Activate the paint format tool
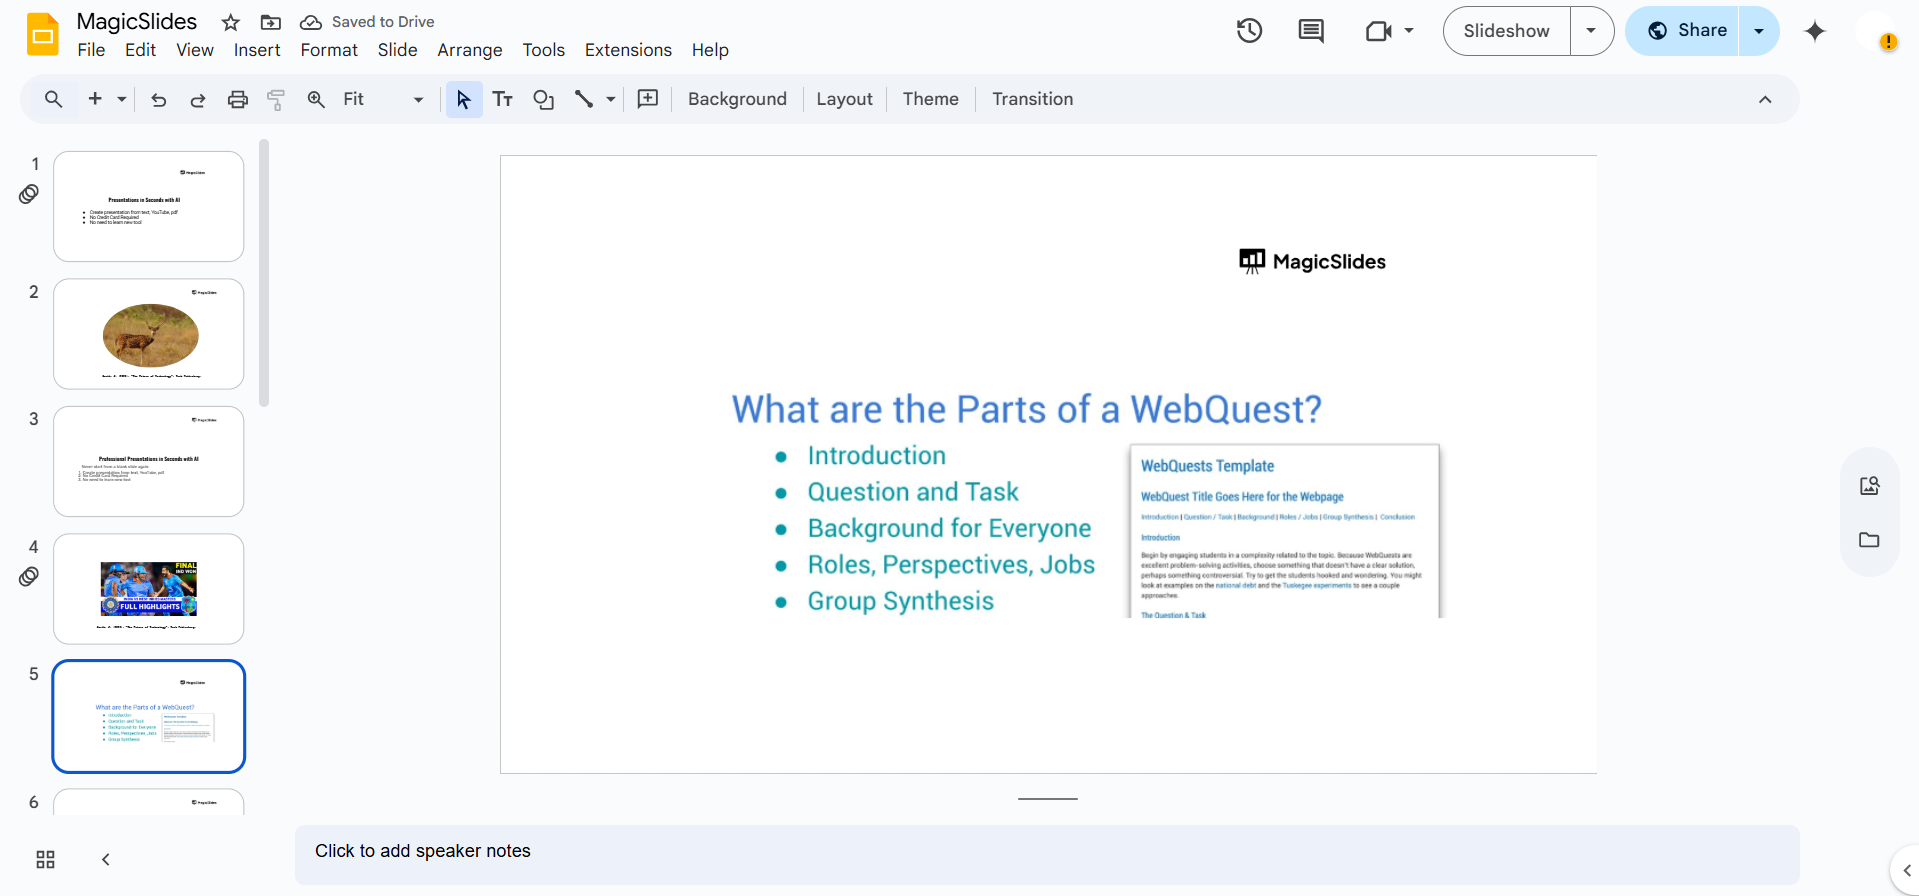Image resolution: width=1919 pixels, height=896 pixels. [x=276, y=99]
